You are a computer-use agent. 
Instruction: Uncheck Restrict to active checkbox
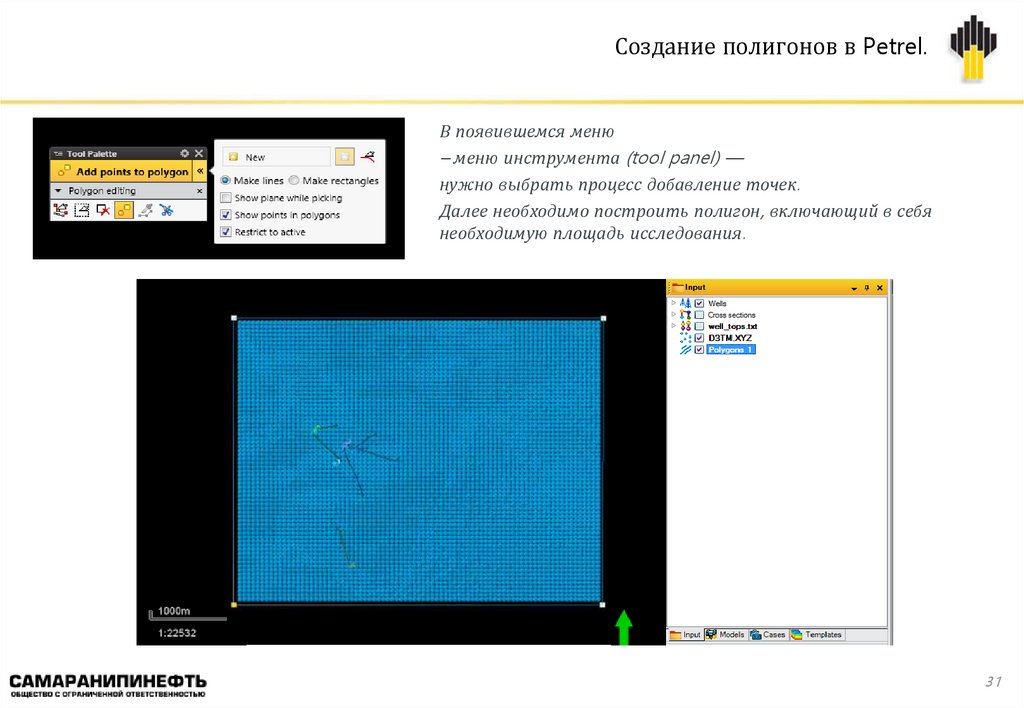pyautogui.click(x=226, y=232)
